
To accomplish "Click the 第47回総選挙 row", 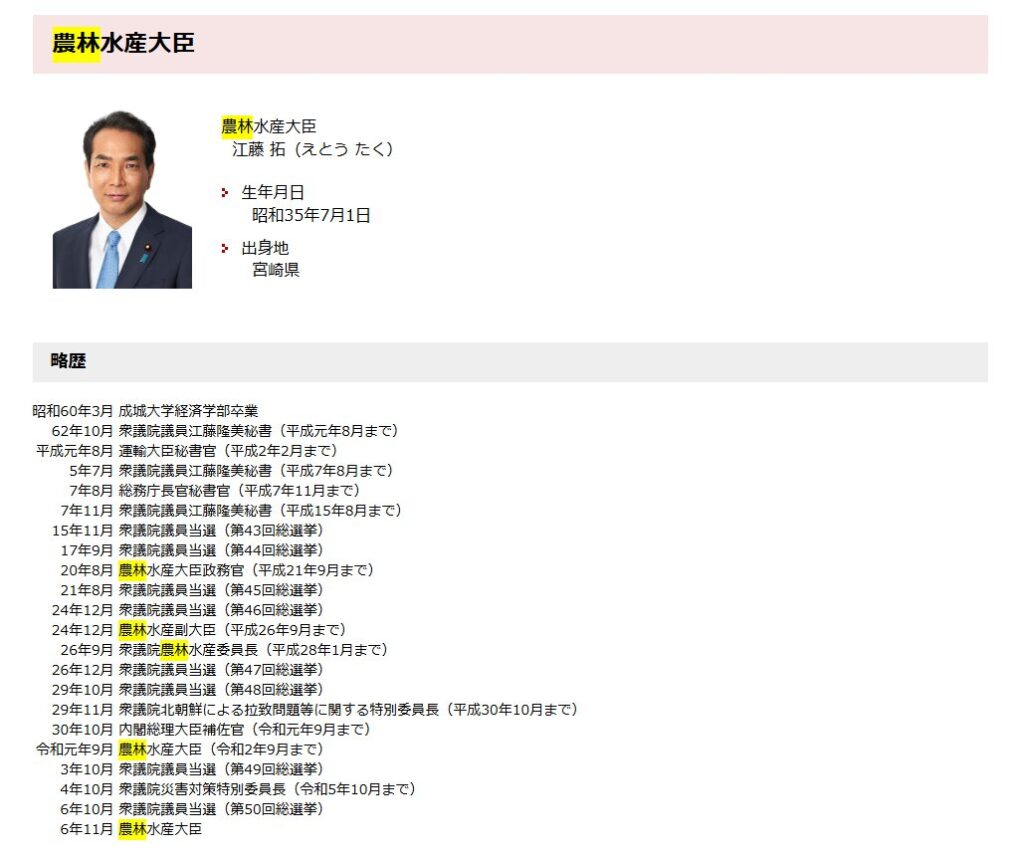I will click(x=187, y=670).
